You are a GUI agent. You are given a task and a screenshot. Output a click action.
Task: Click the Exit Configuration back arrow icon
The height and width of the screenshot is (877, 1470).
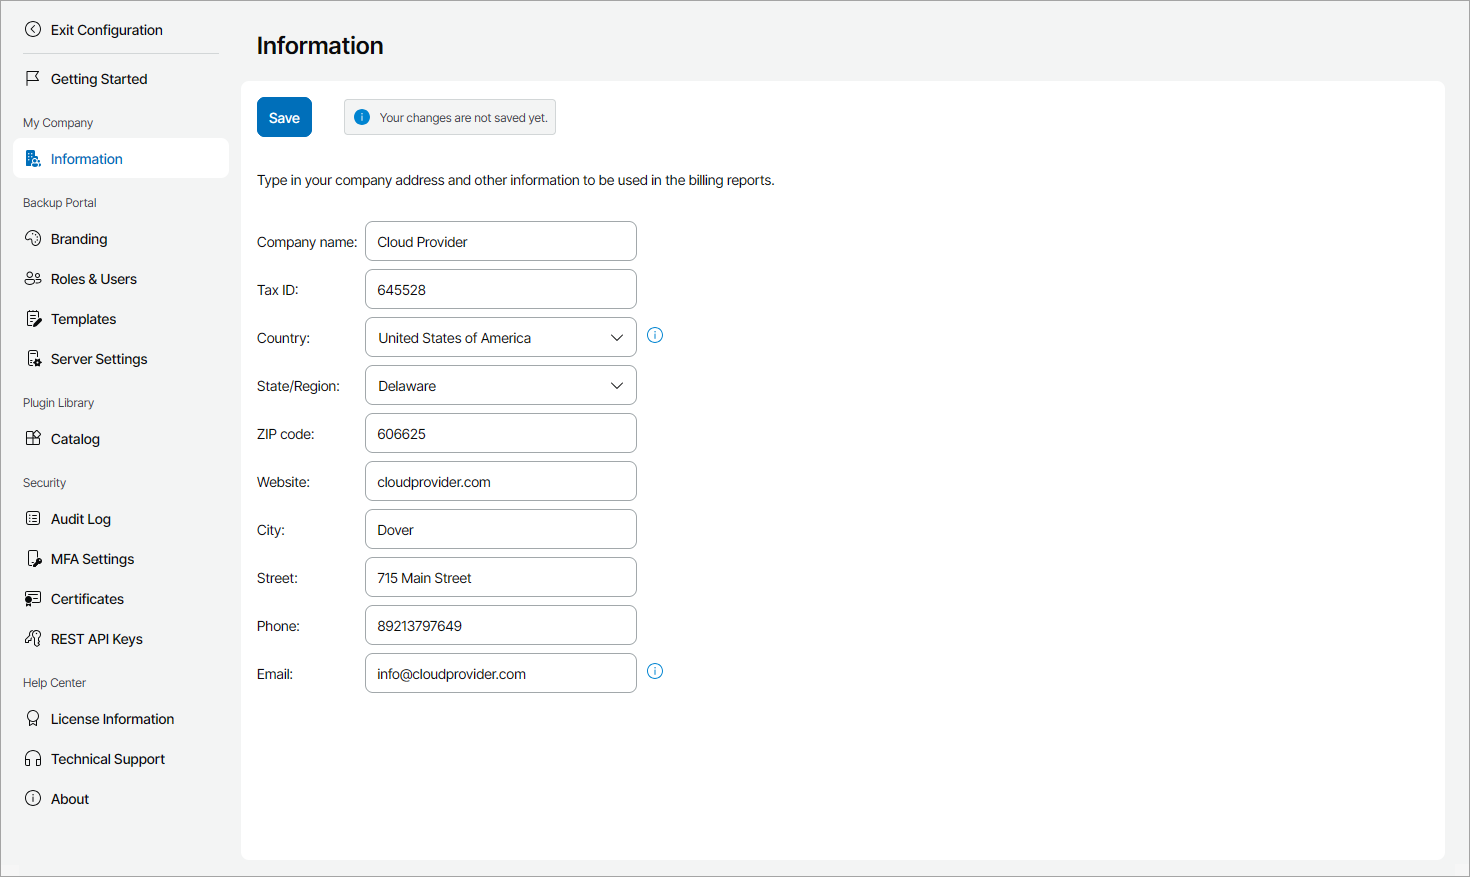click(33, 30)
